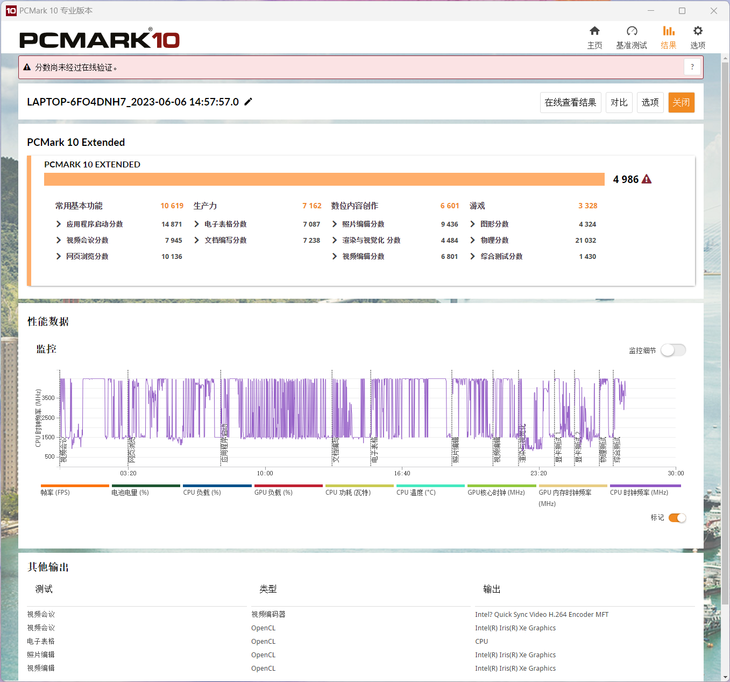730x682 pixels.
Task: Click the result name LAPTOP-6FO4DNH7_2023-06-06 14:57:57.0
Action: [x=133, y=102]
